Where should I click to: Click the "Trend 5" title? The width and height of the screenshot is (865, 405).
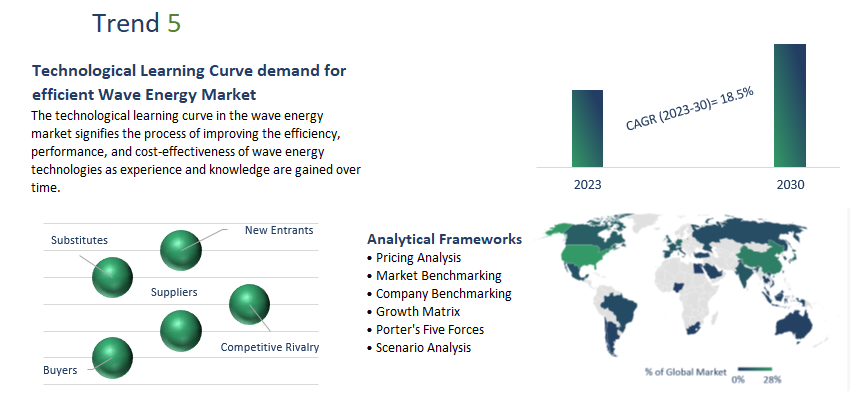136,24
